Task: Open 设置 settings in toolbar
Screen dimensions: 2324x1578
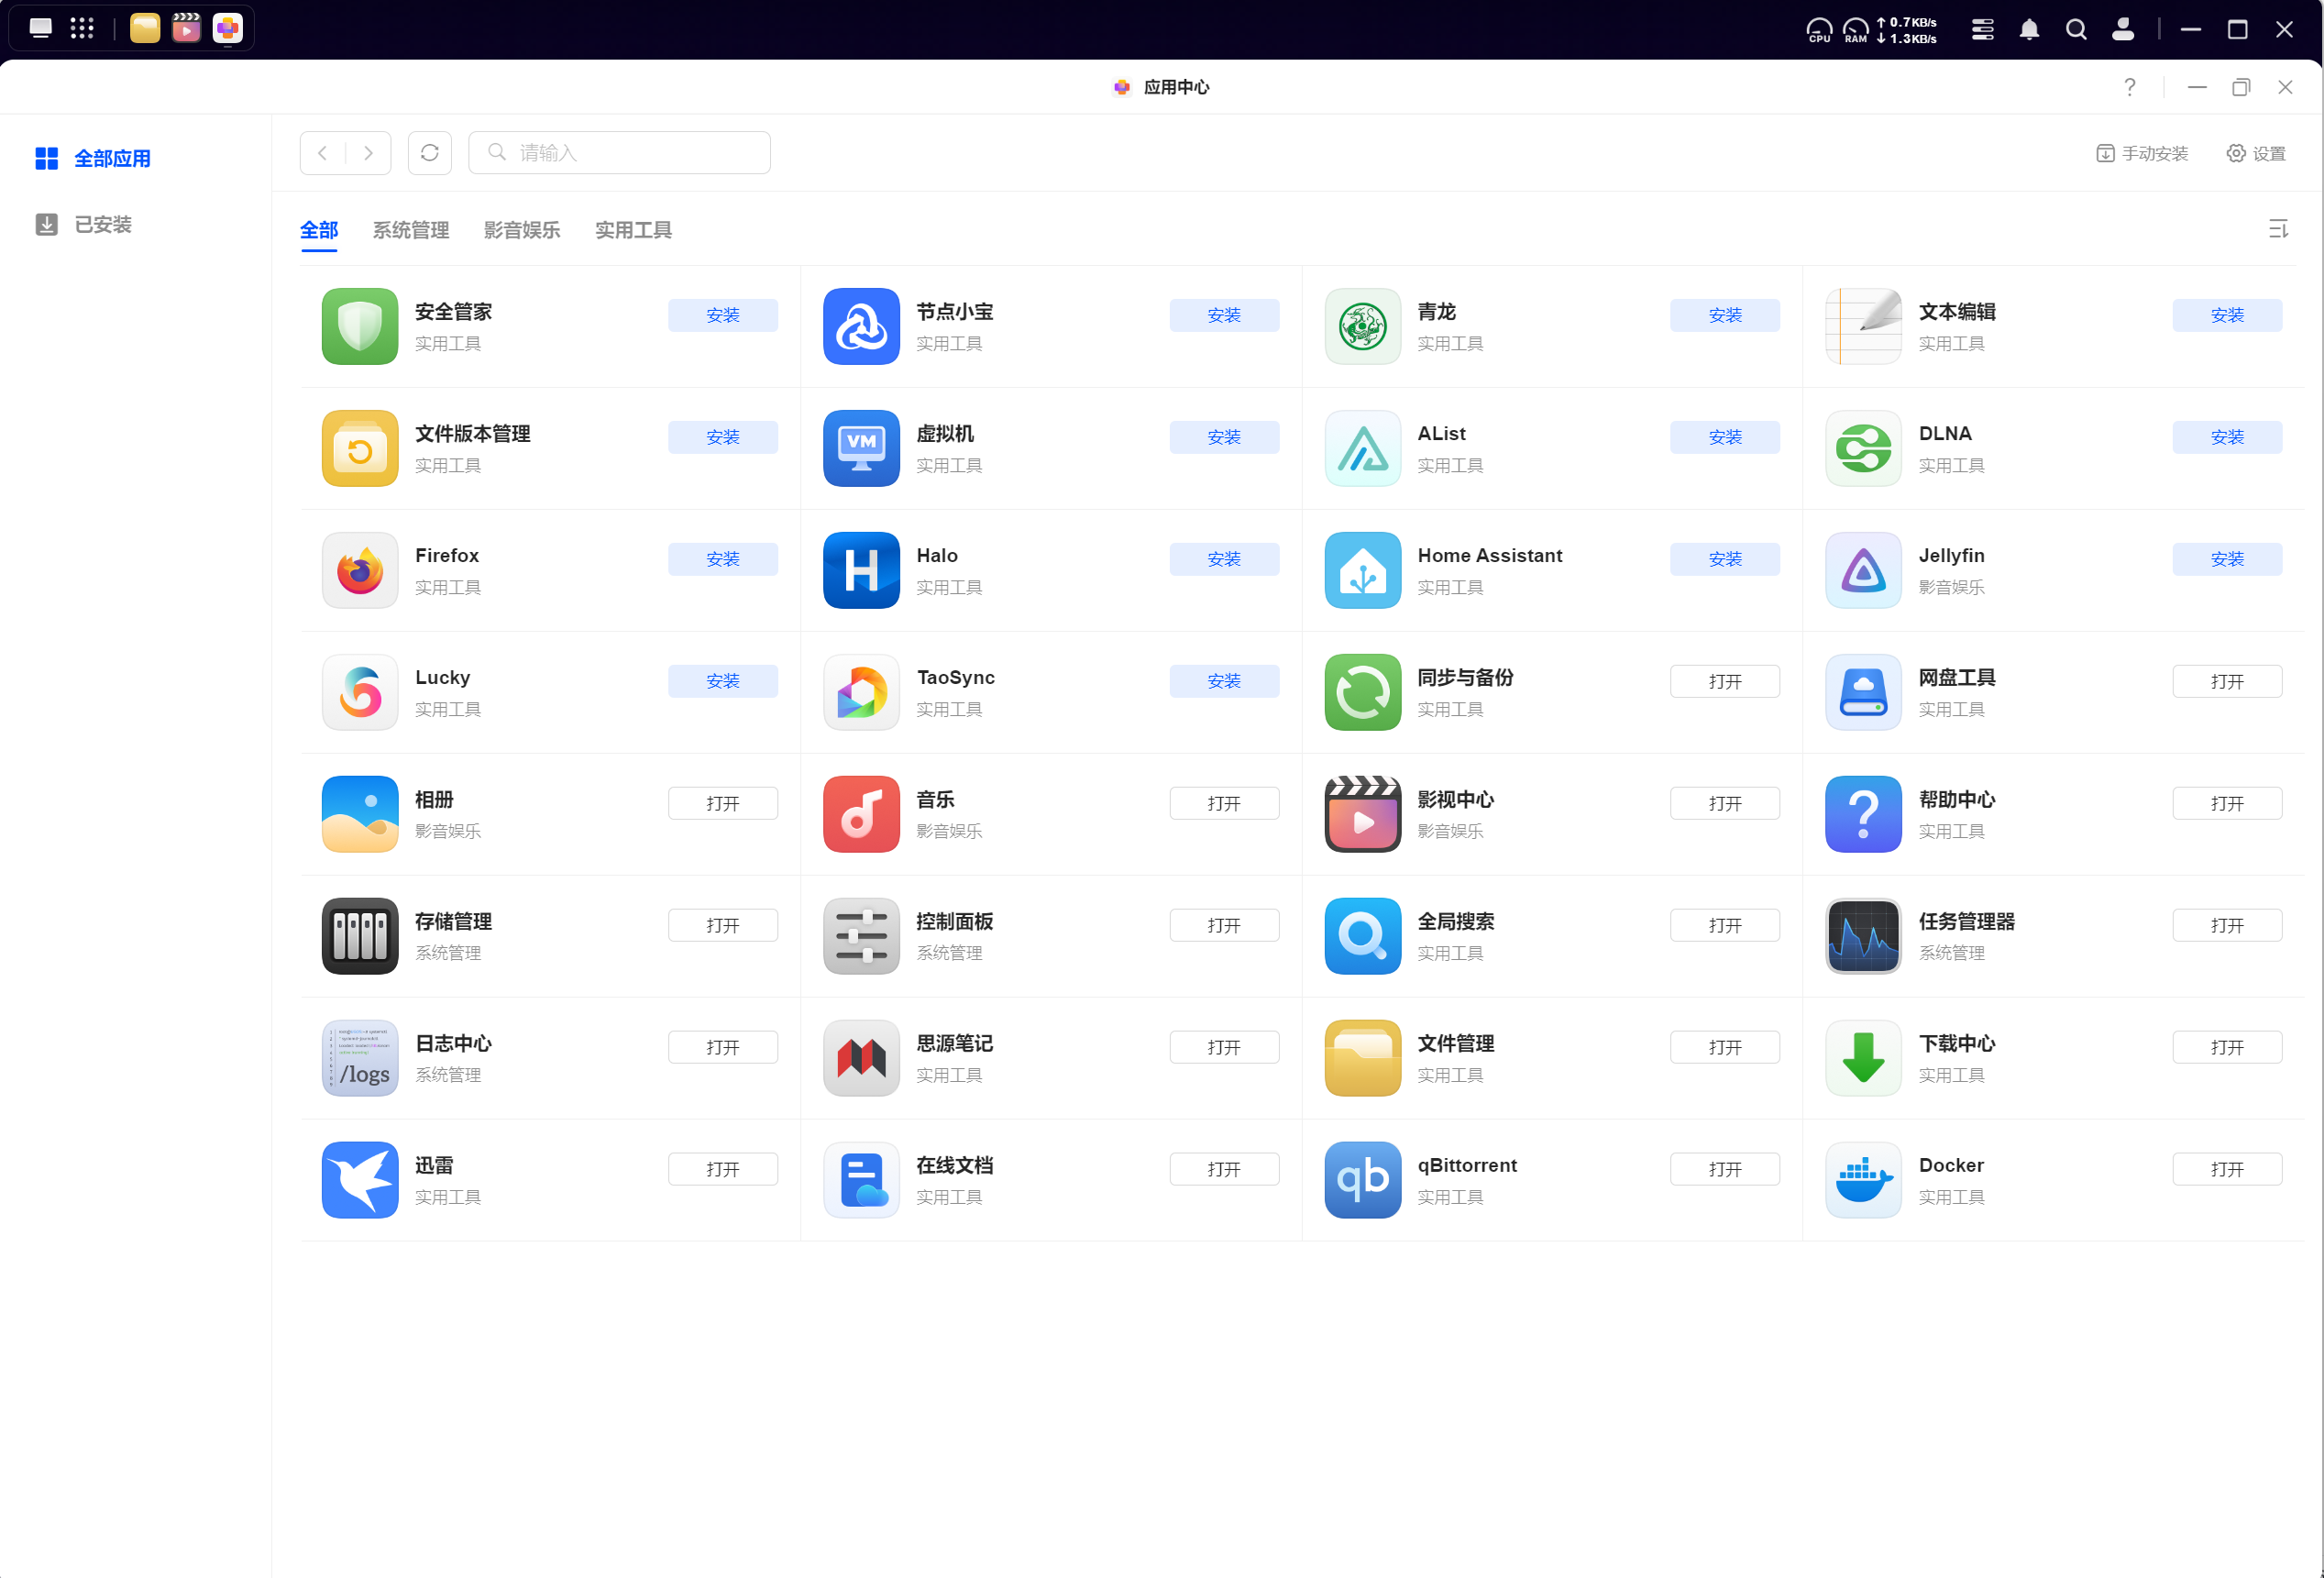Action: click(x=2256, y=153)
